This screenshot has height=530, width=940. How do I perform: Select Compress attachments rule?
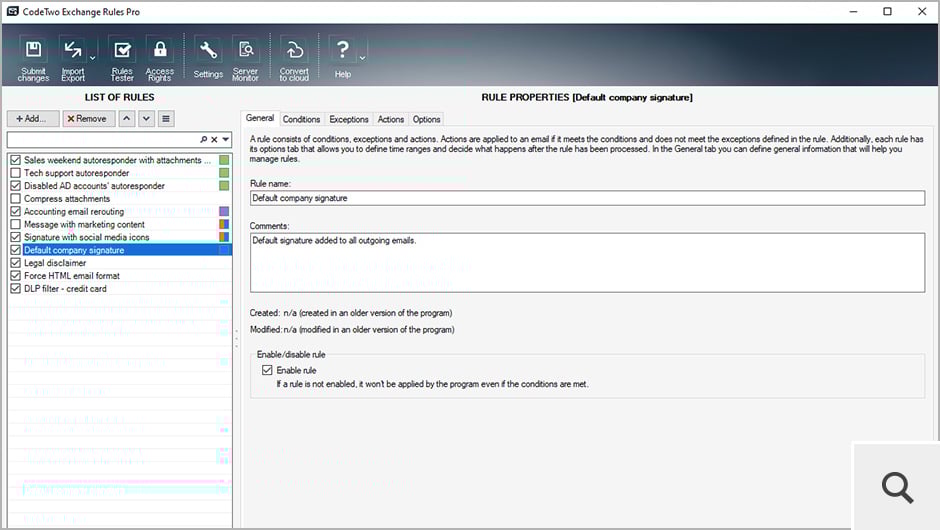67,198
